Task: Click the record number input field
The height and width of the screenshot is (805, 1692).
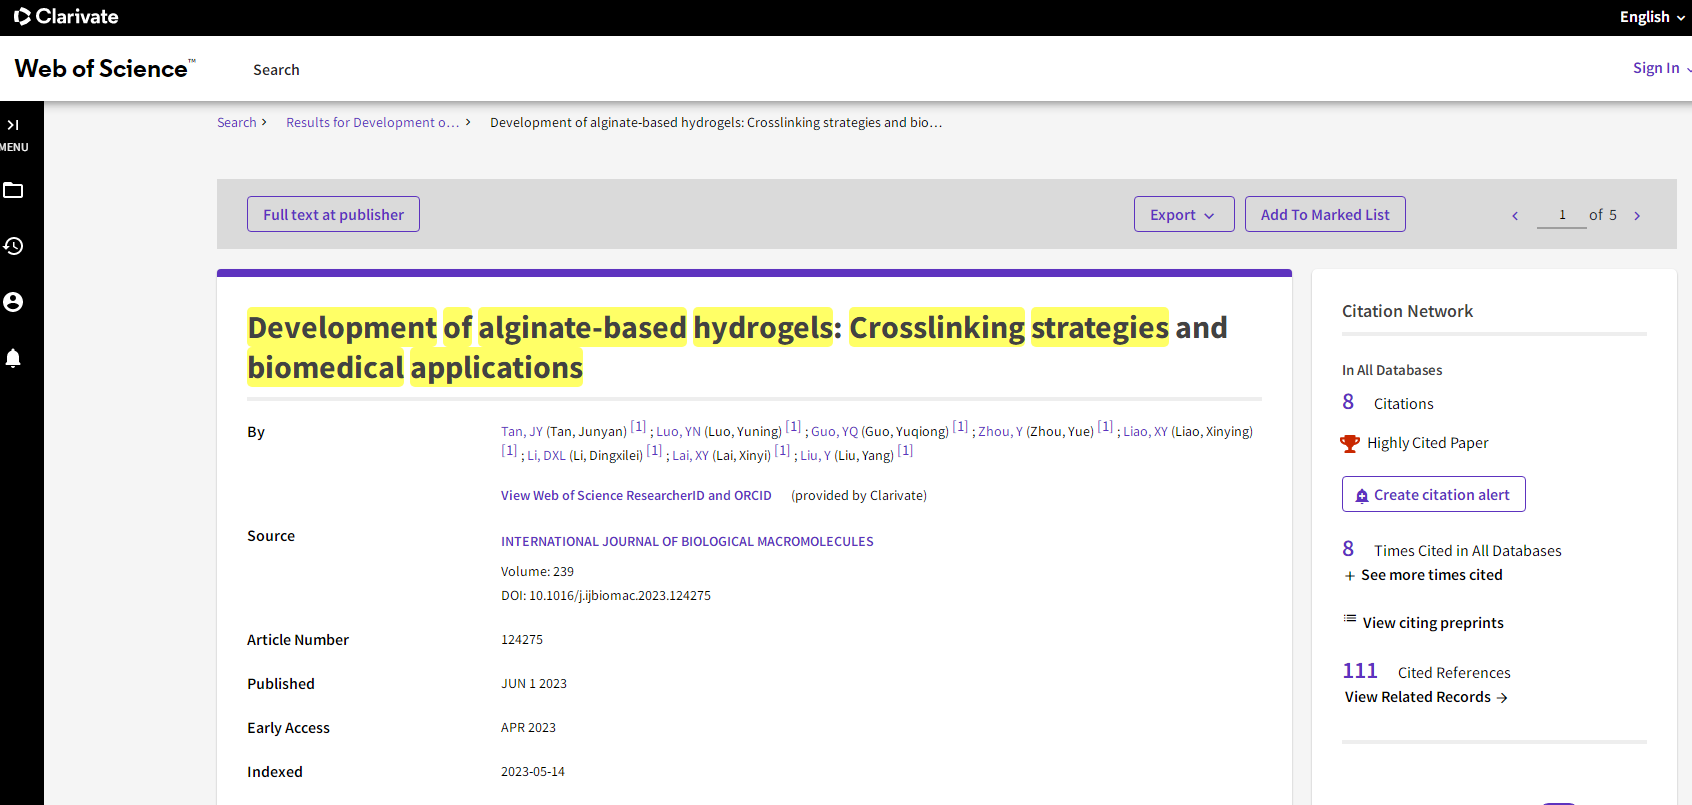Action: (1561, 215)
